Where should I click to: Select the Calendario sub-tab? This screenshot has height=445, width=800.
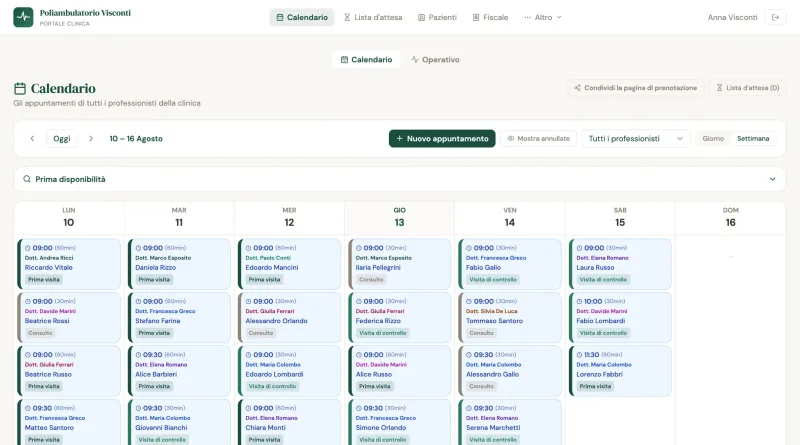pos(366,60)
